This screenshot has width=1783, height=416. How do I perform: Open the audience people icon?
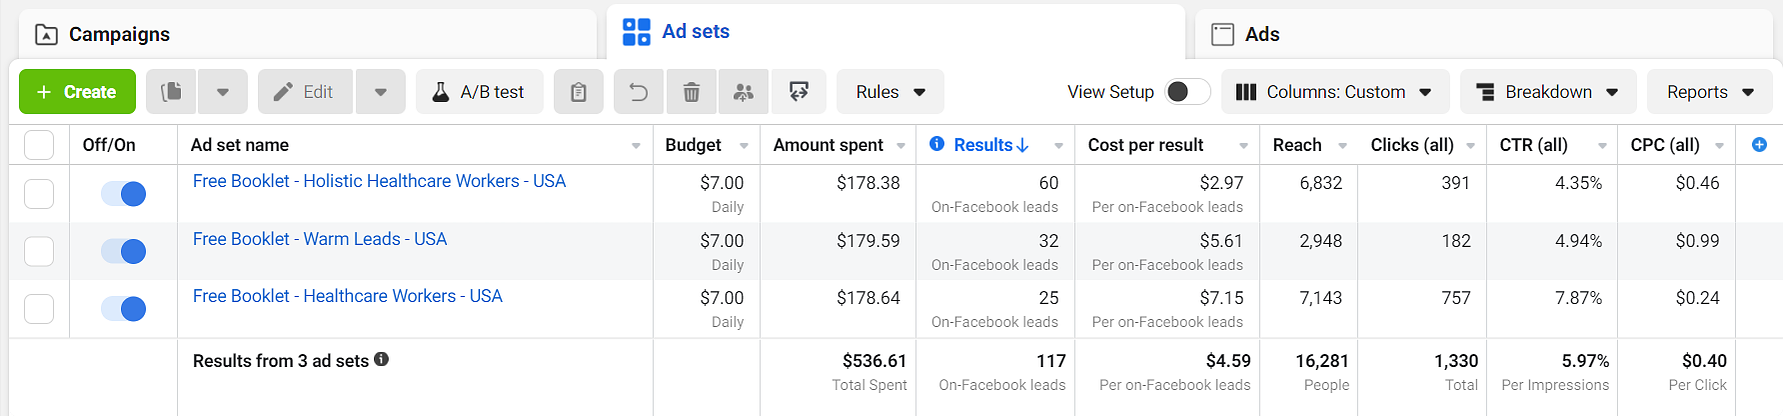click(743, 92)
